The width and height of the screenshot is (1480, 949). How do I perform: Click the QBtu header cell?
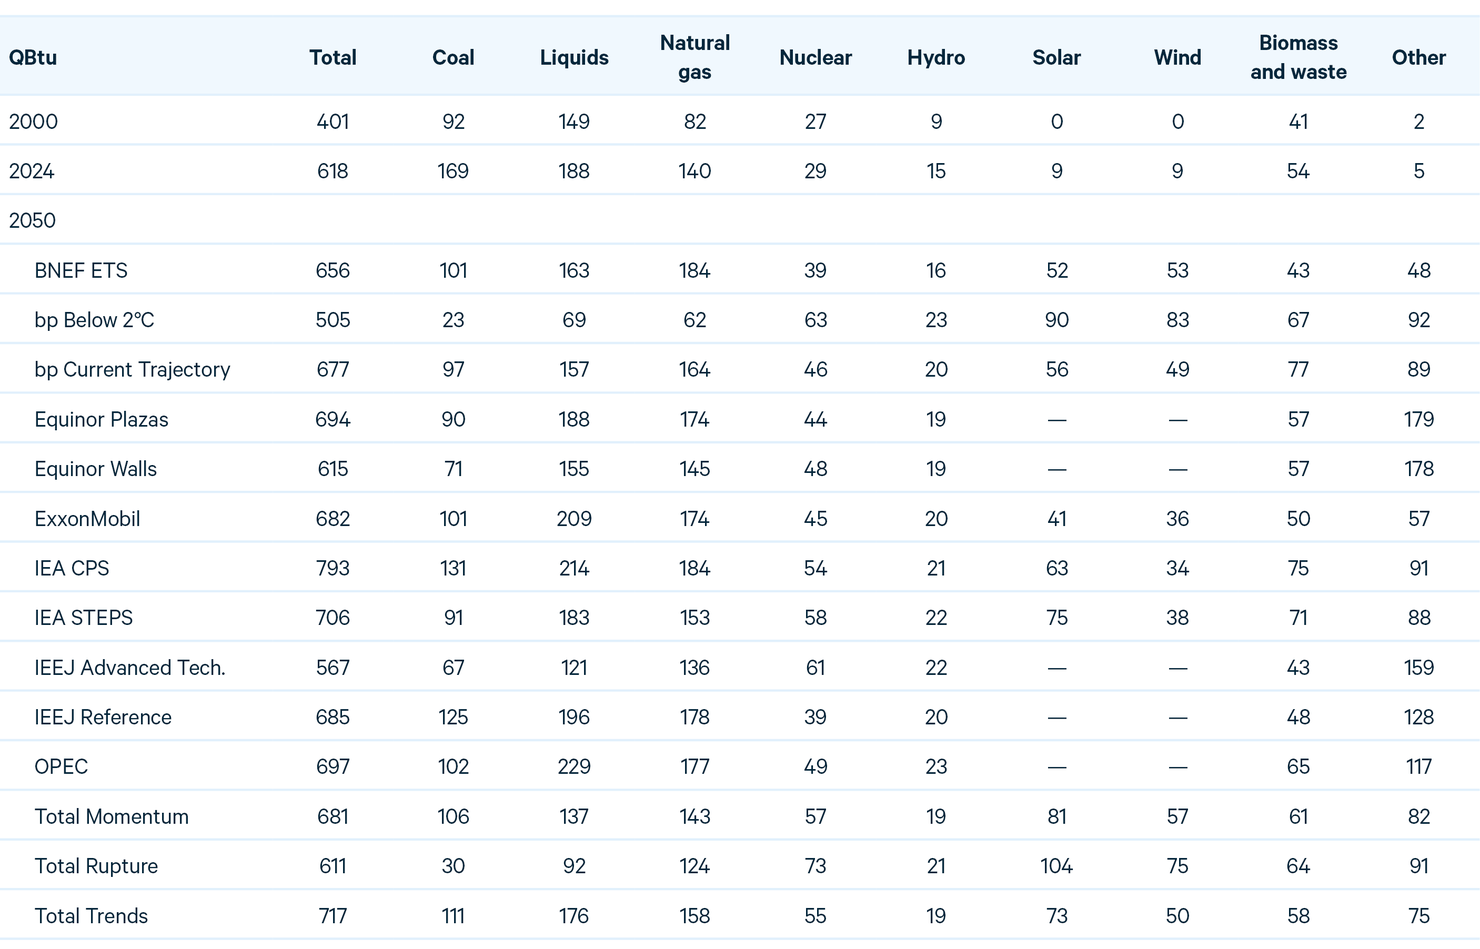click(33, 57)
